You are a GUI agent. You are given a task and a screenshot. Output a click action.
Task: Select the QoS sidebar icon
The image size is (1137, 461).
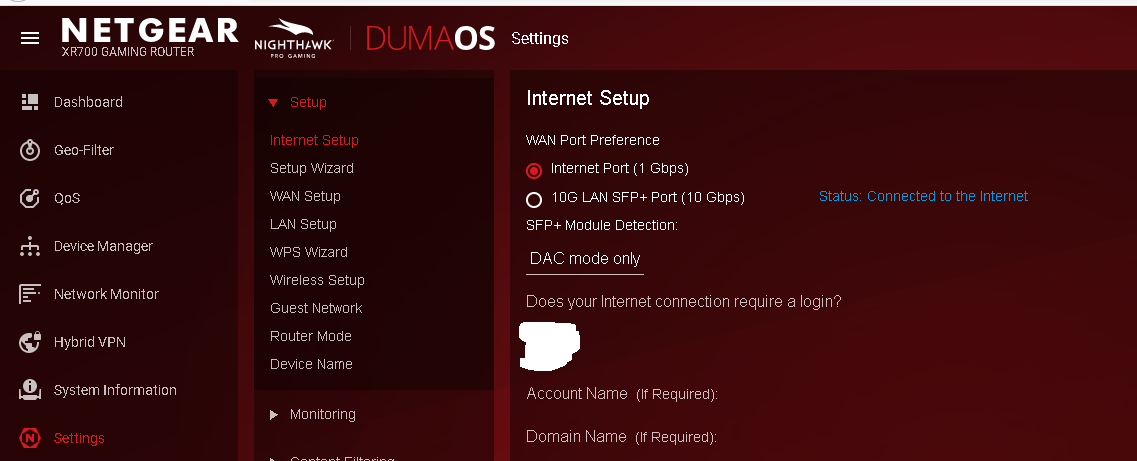point(30,198)
